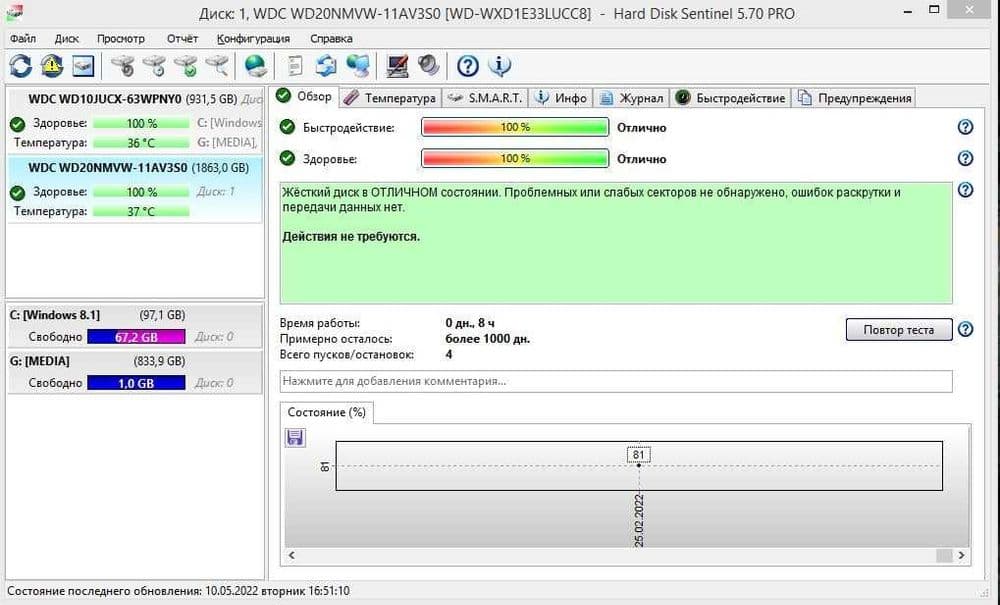Image resolution: width=1000 pixels, height=605 pixels.
Task: Open the Конфигурация menu
Action: pos(253,38)
